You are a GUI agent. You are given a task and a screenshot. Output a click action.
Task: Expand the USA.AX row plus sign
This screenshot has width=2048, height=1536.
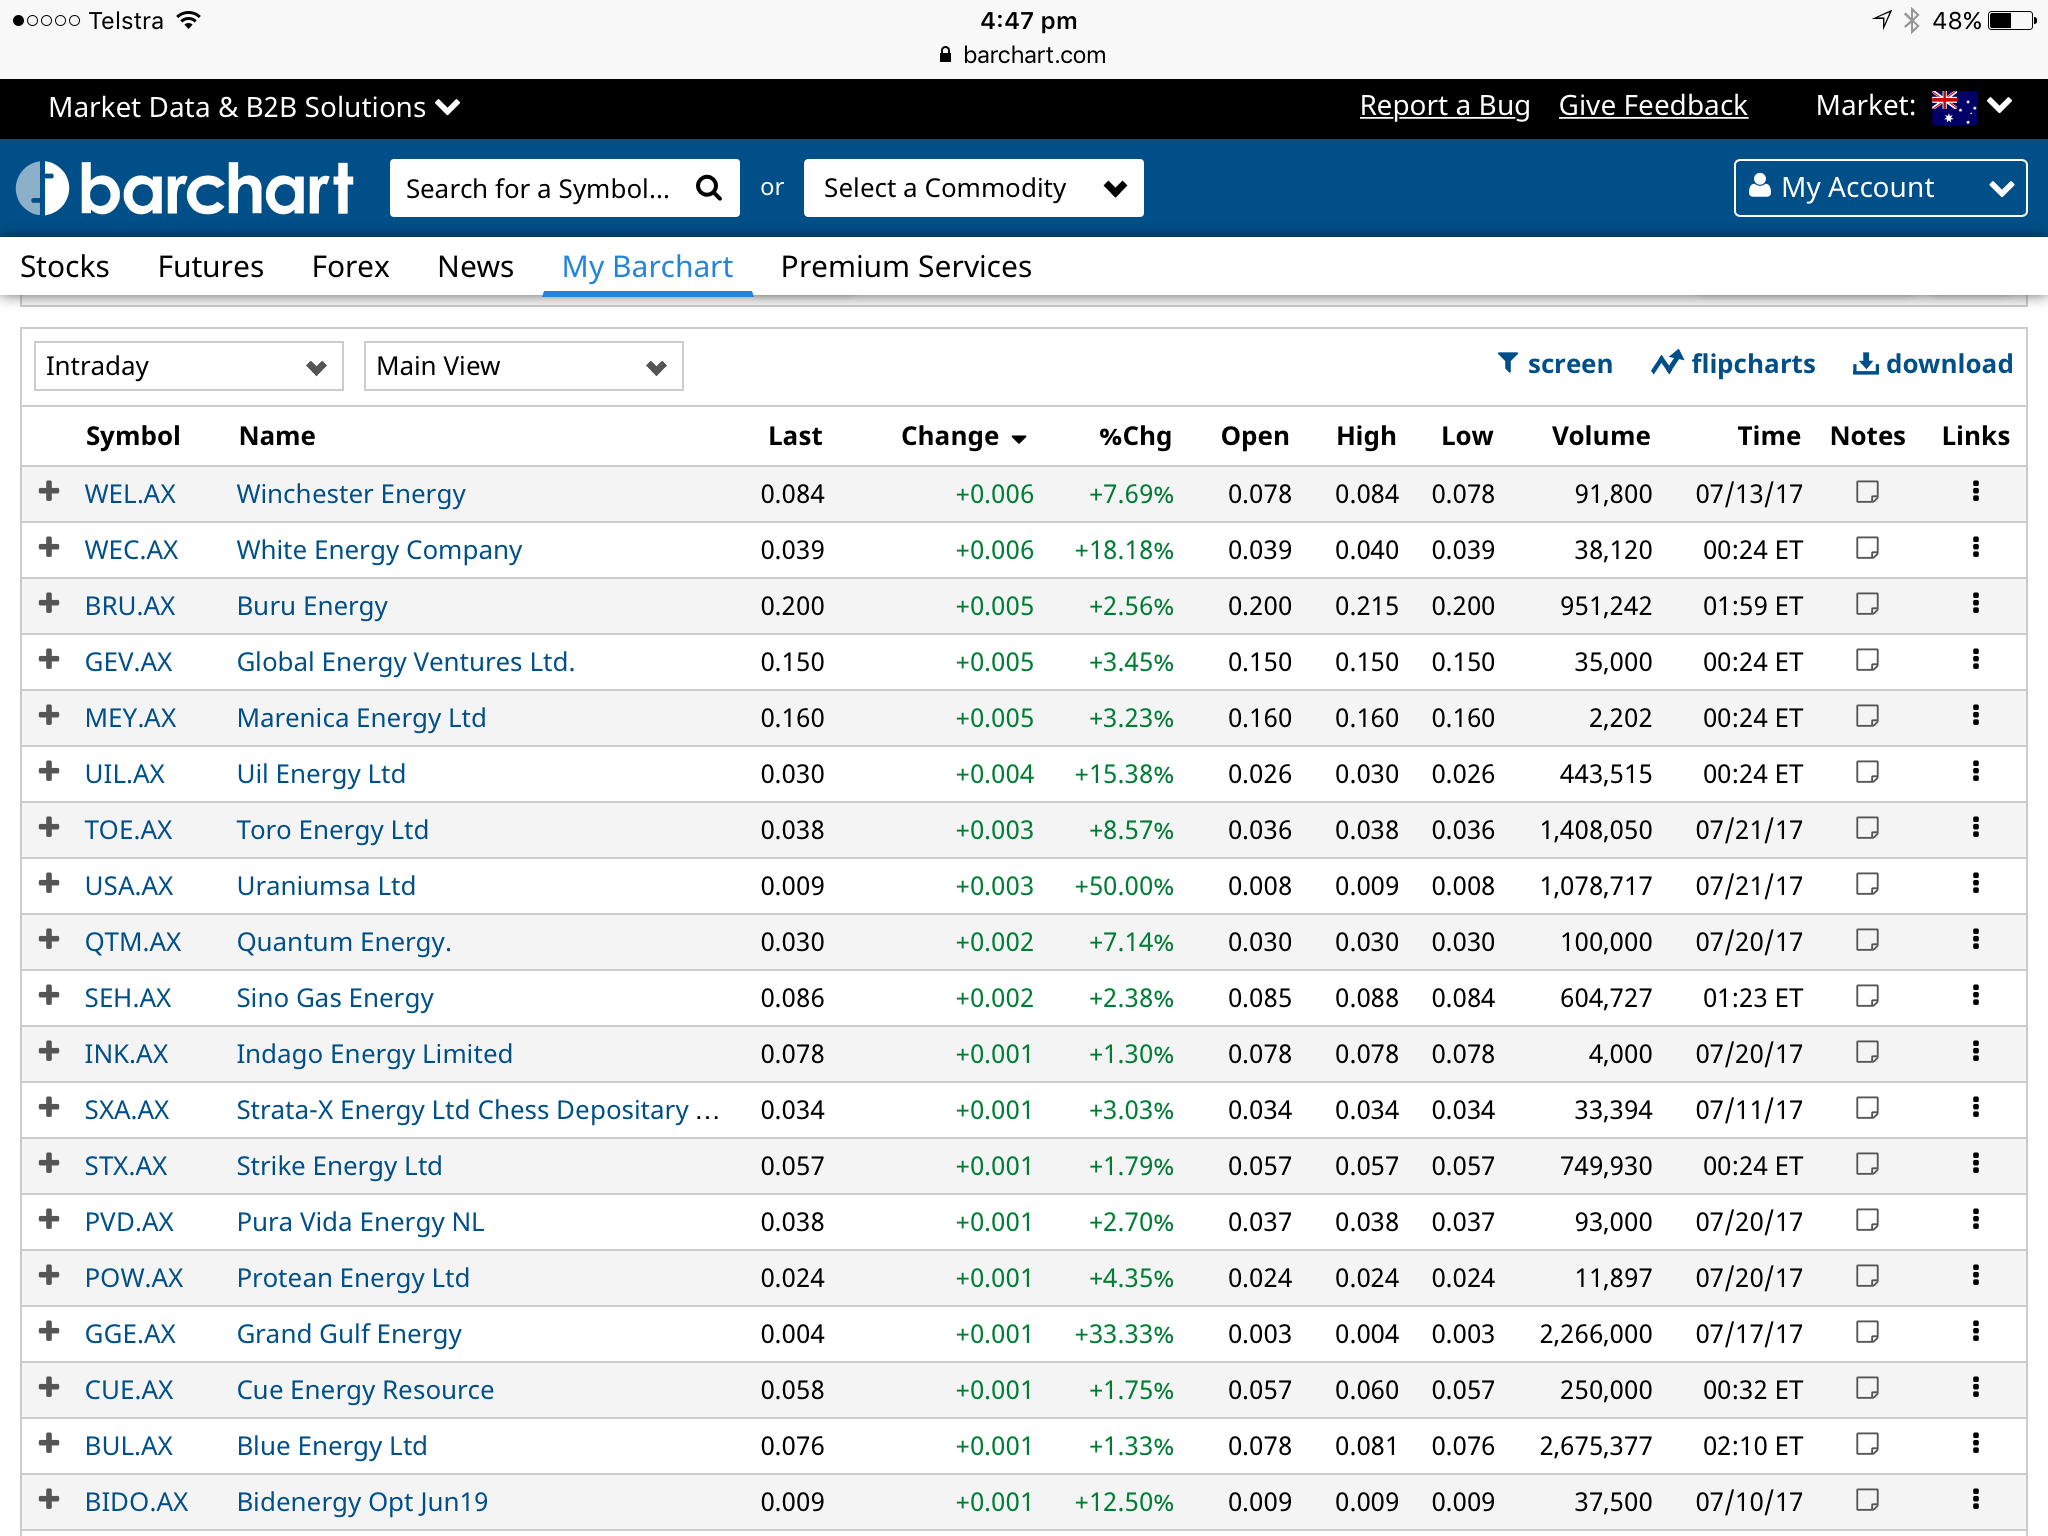48,883
